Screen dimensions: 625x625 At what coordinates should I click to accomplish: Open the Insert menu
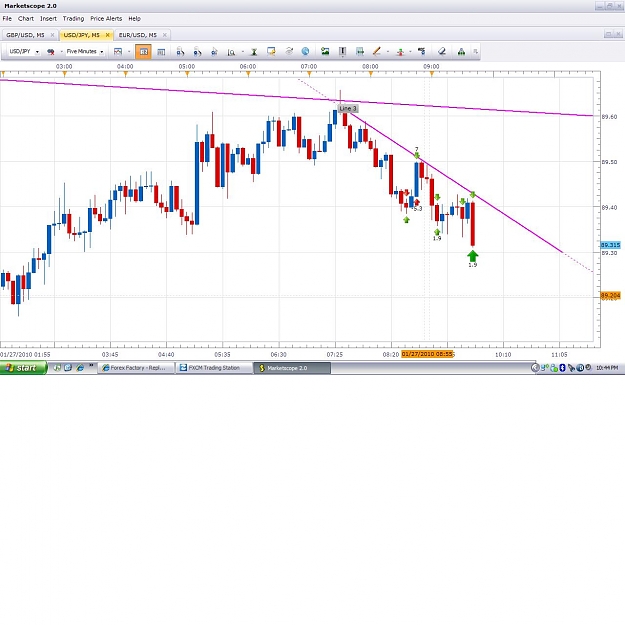pyautogui.click(x=48, y=18)
